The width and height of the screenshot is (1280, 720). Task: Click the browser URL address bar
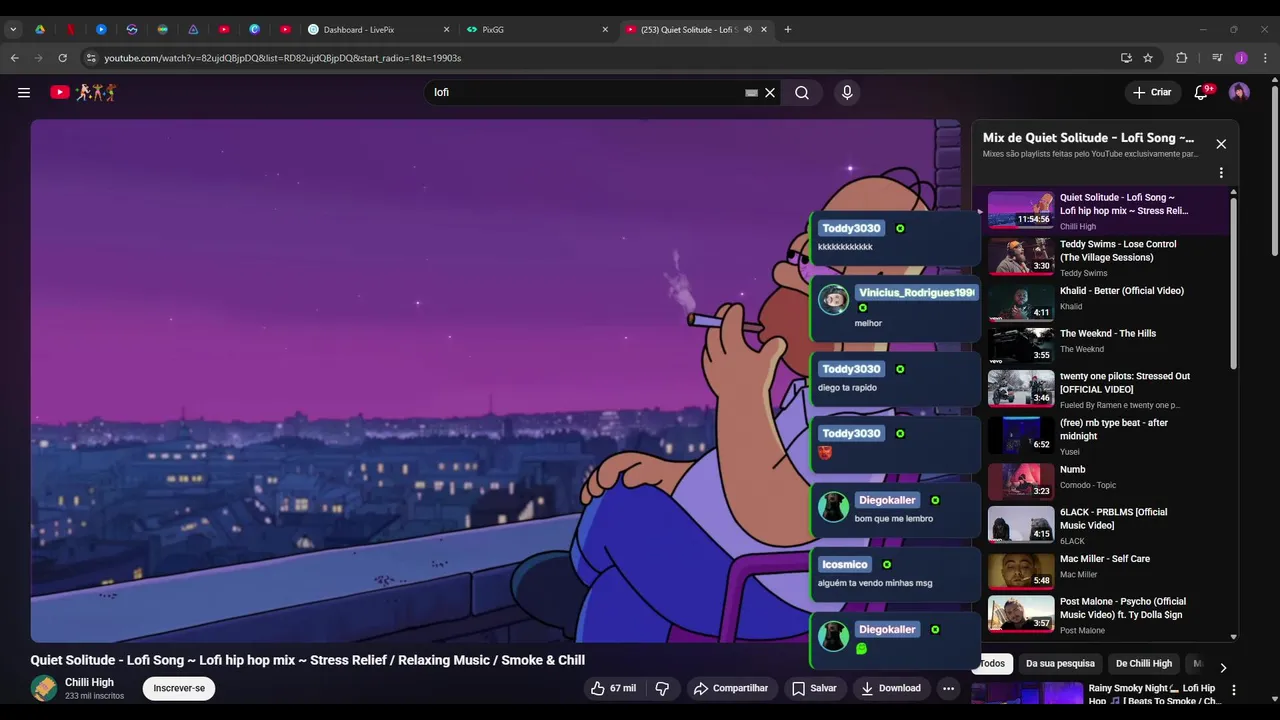[x=600, y=58]
